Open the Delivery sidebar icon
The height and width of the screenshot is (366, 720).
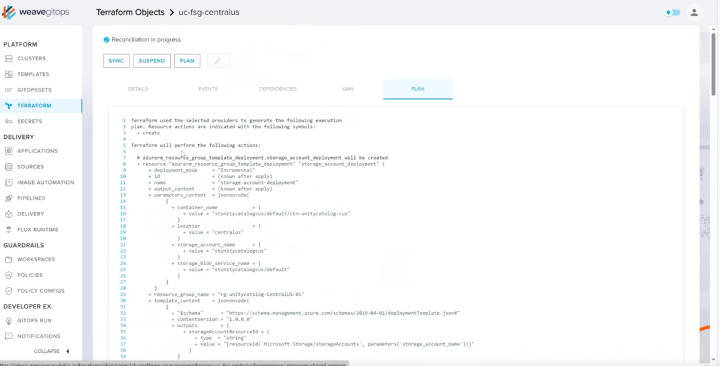(9, 214)
